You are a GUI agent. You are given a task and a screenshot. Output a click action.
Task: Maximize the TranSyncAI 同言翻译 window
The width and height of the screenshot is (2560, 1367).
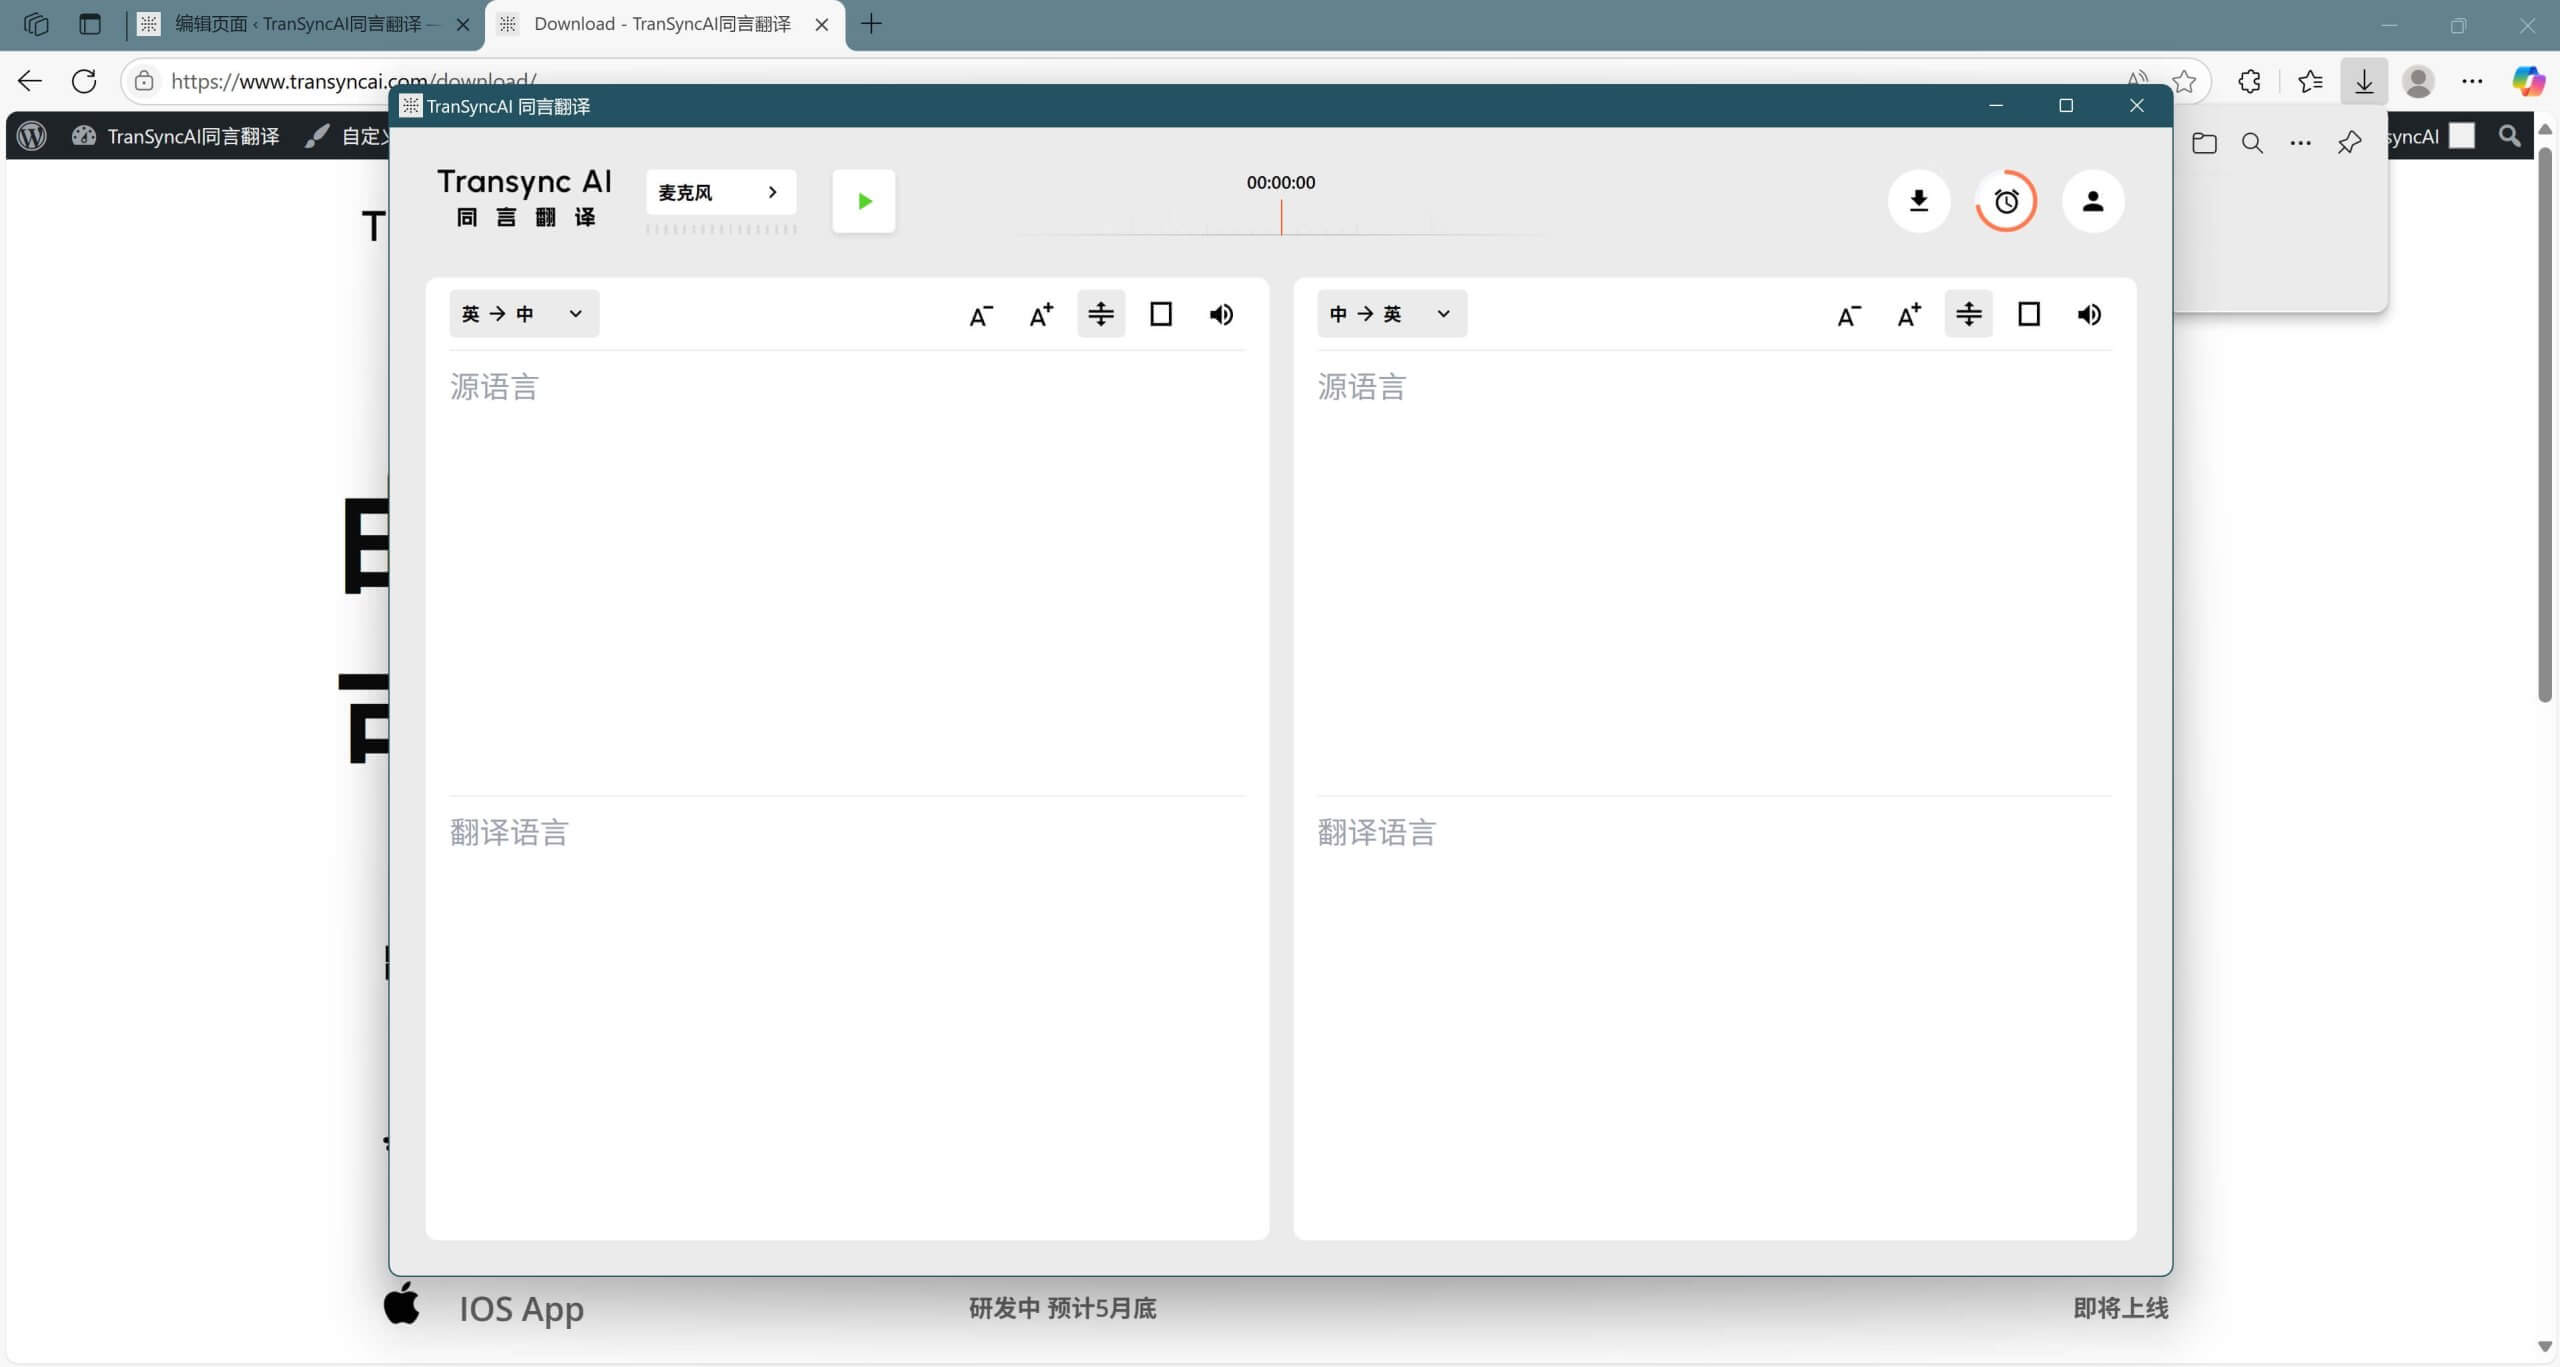click(x=2066, y=106)
